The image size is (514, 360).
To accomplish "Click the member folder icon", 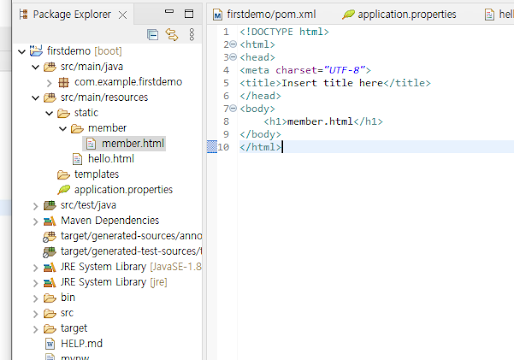I will 77,128.
